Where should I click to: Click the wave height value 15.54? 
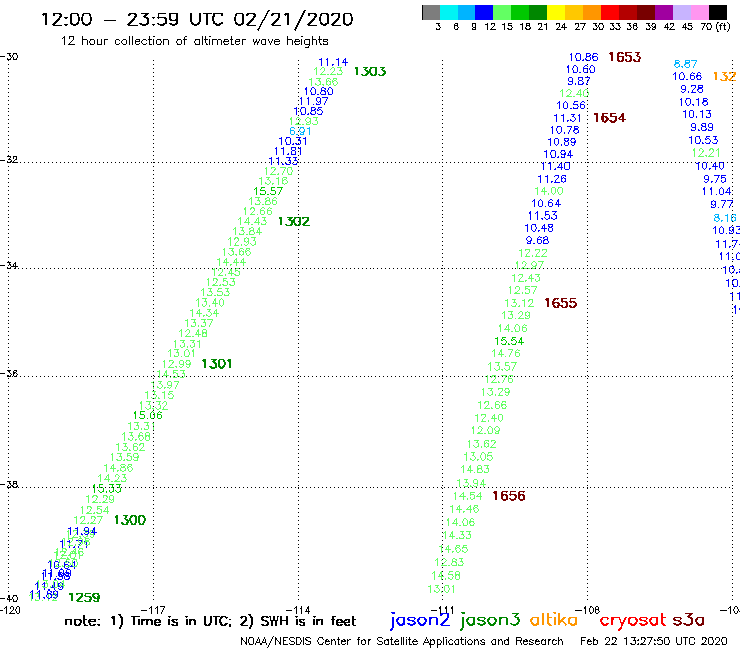click(x=509, y=341)
